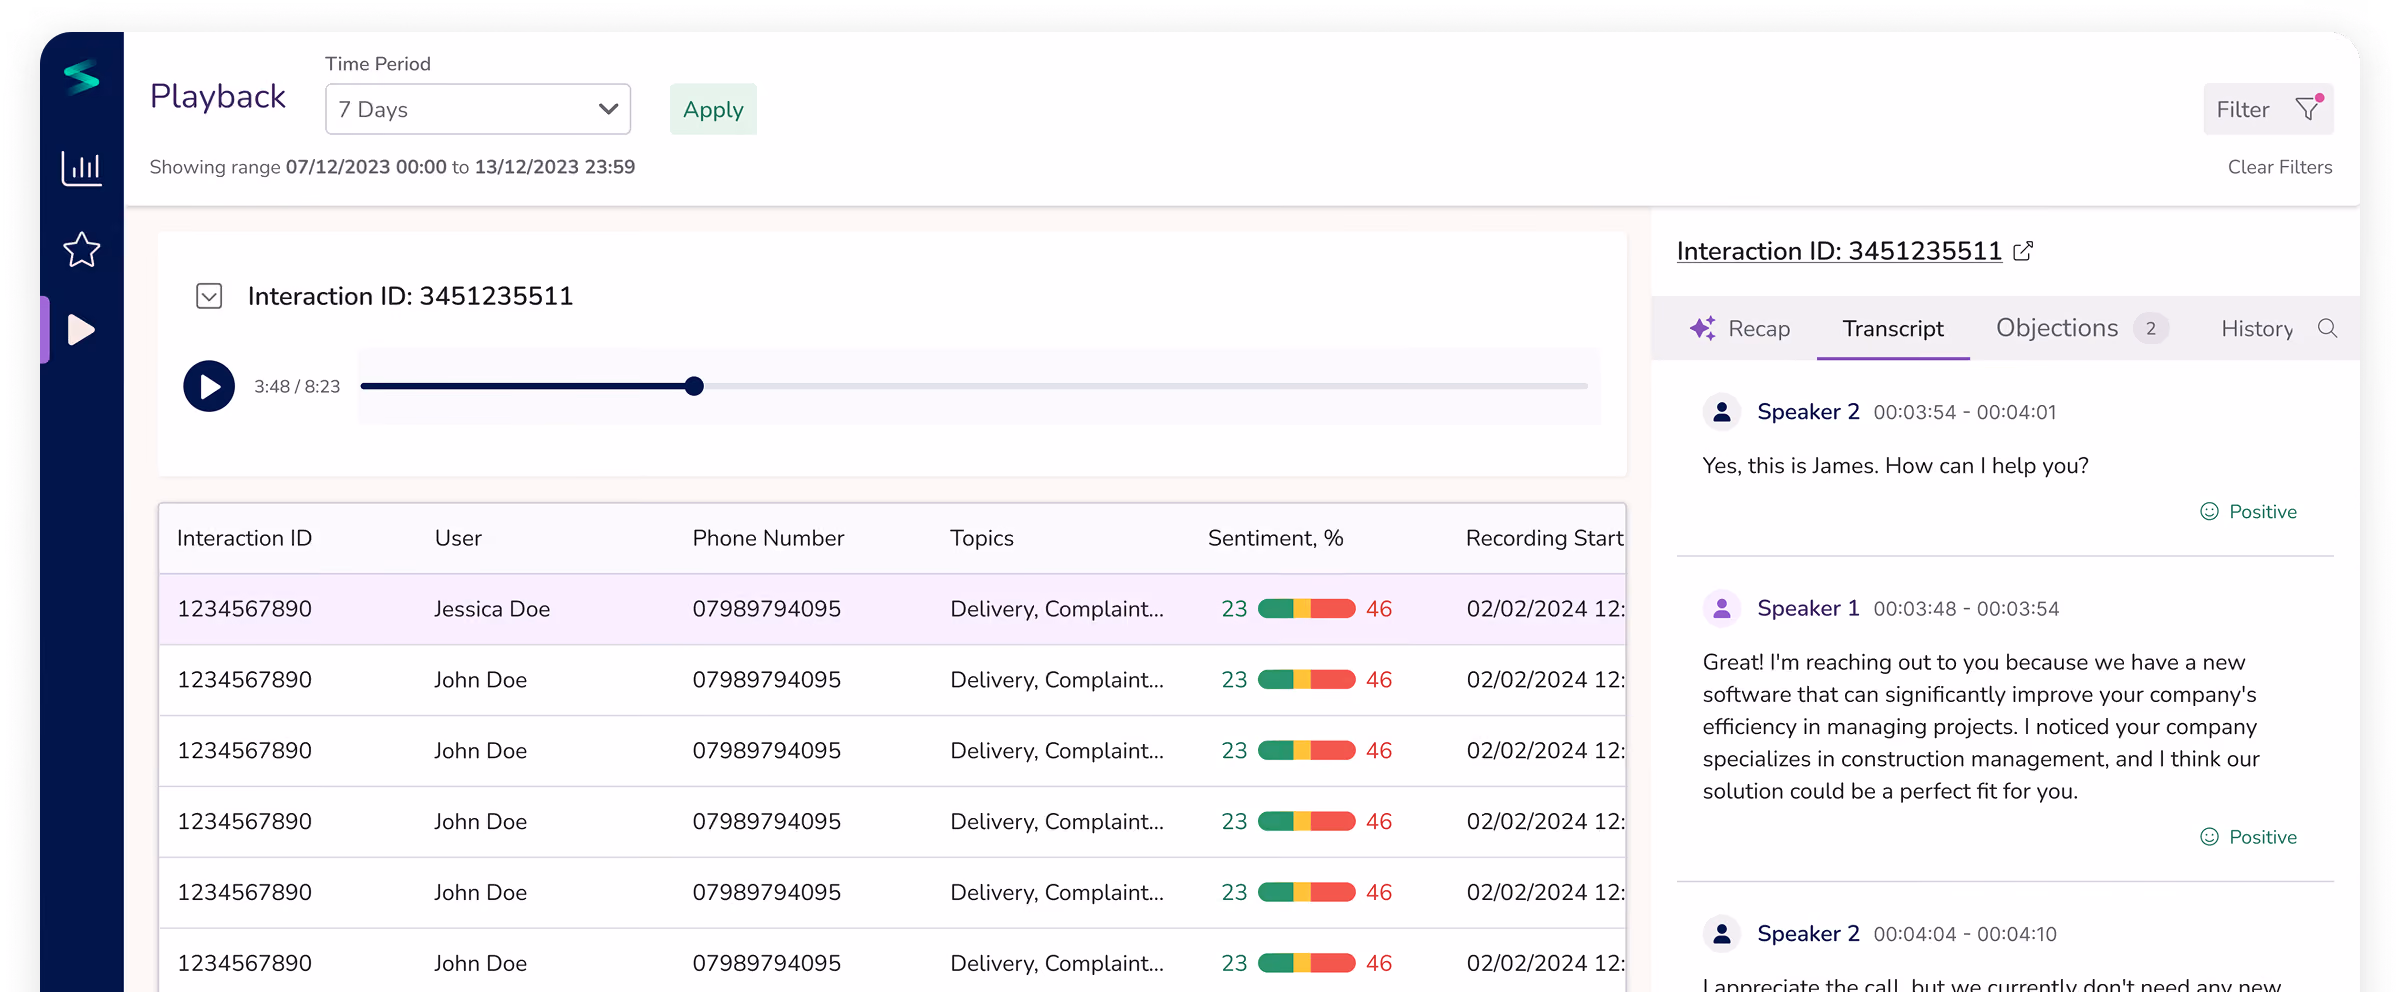Apply the selected time period
Screen dimensions: 2400x992
[x=713, y=109]
